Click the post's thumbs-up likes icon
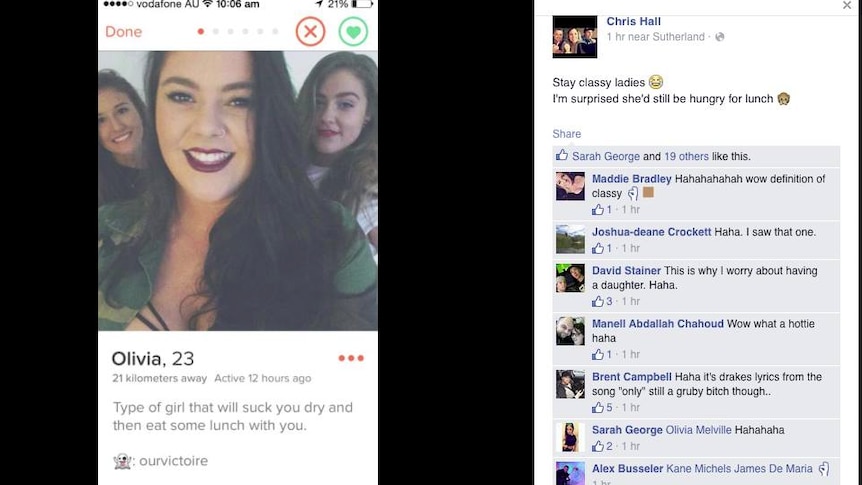 pos(562,156)
